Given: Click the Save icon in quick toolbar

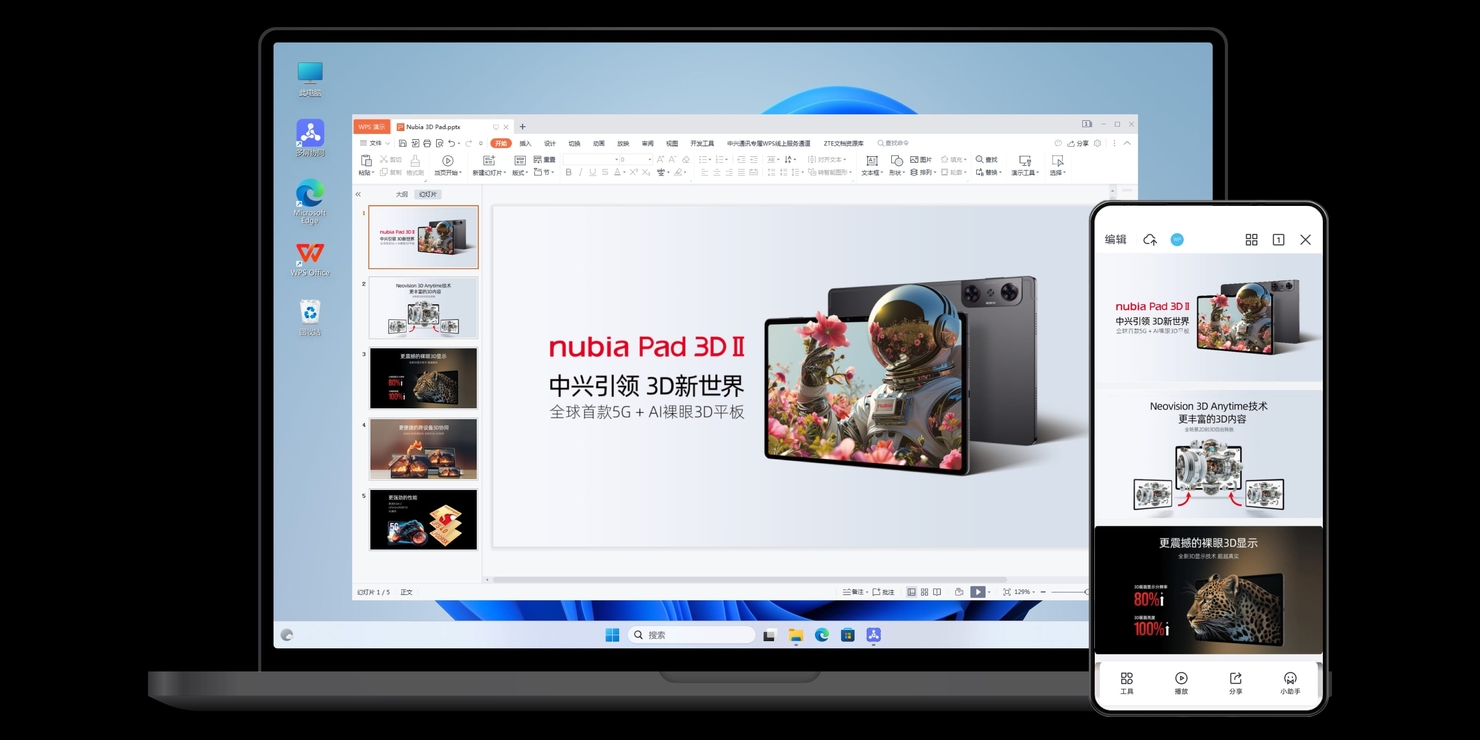Looking at the screenshot, I should (402, 144).
